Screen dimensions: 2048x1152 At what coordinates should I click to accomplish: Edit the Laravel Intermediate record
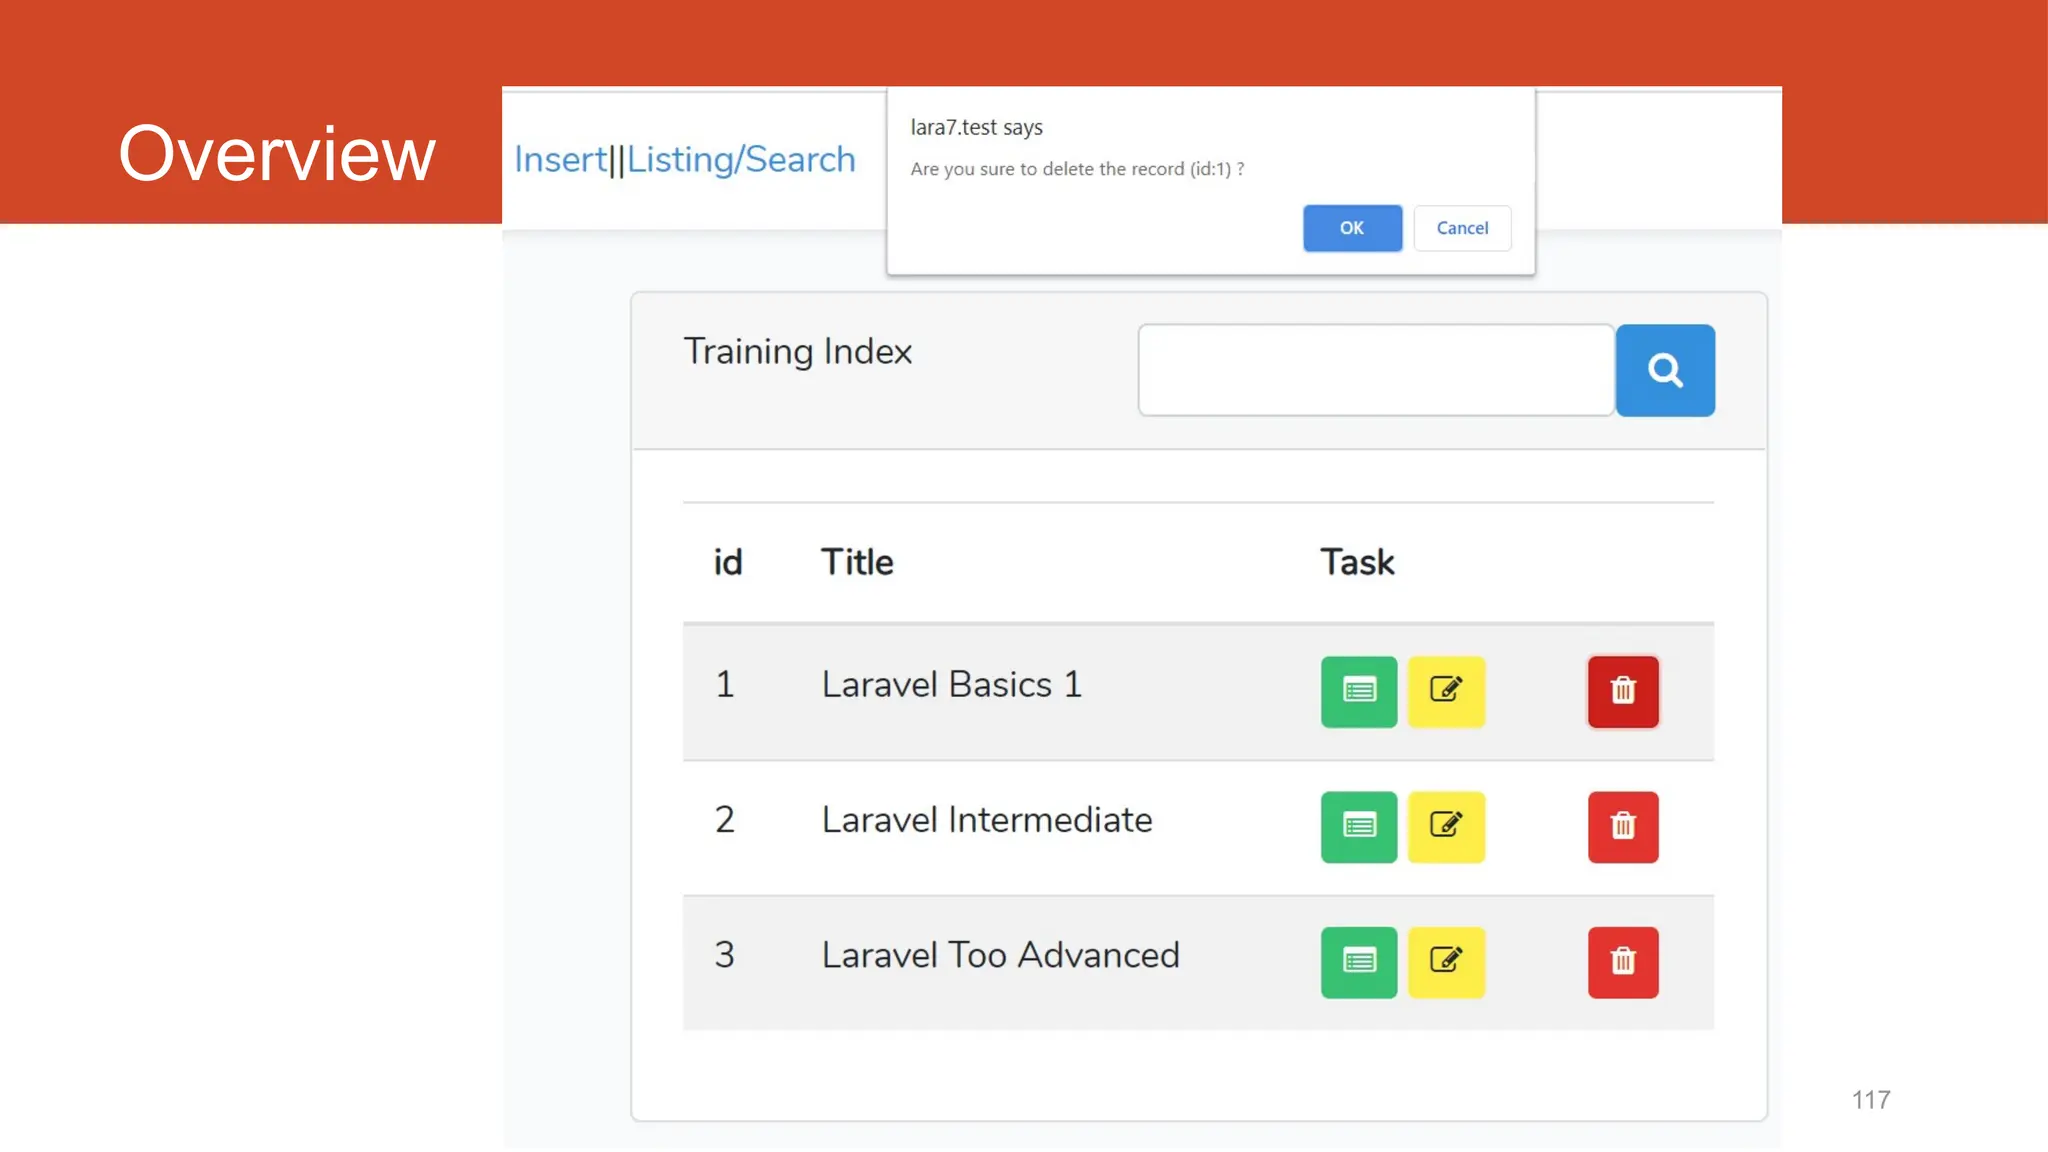tap(1446, 827)
